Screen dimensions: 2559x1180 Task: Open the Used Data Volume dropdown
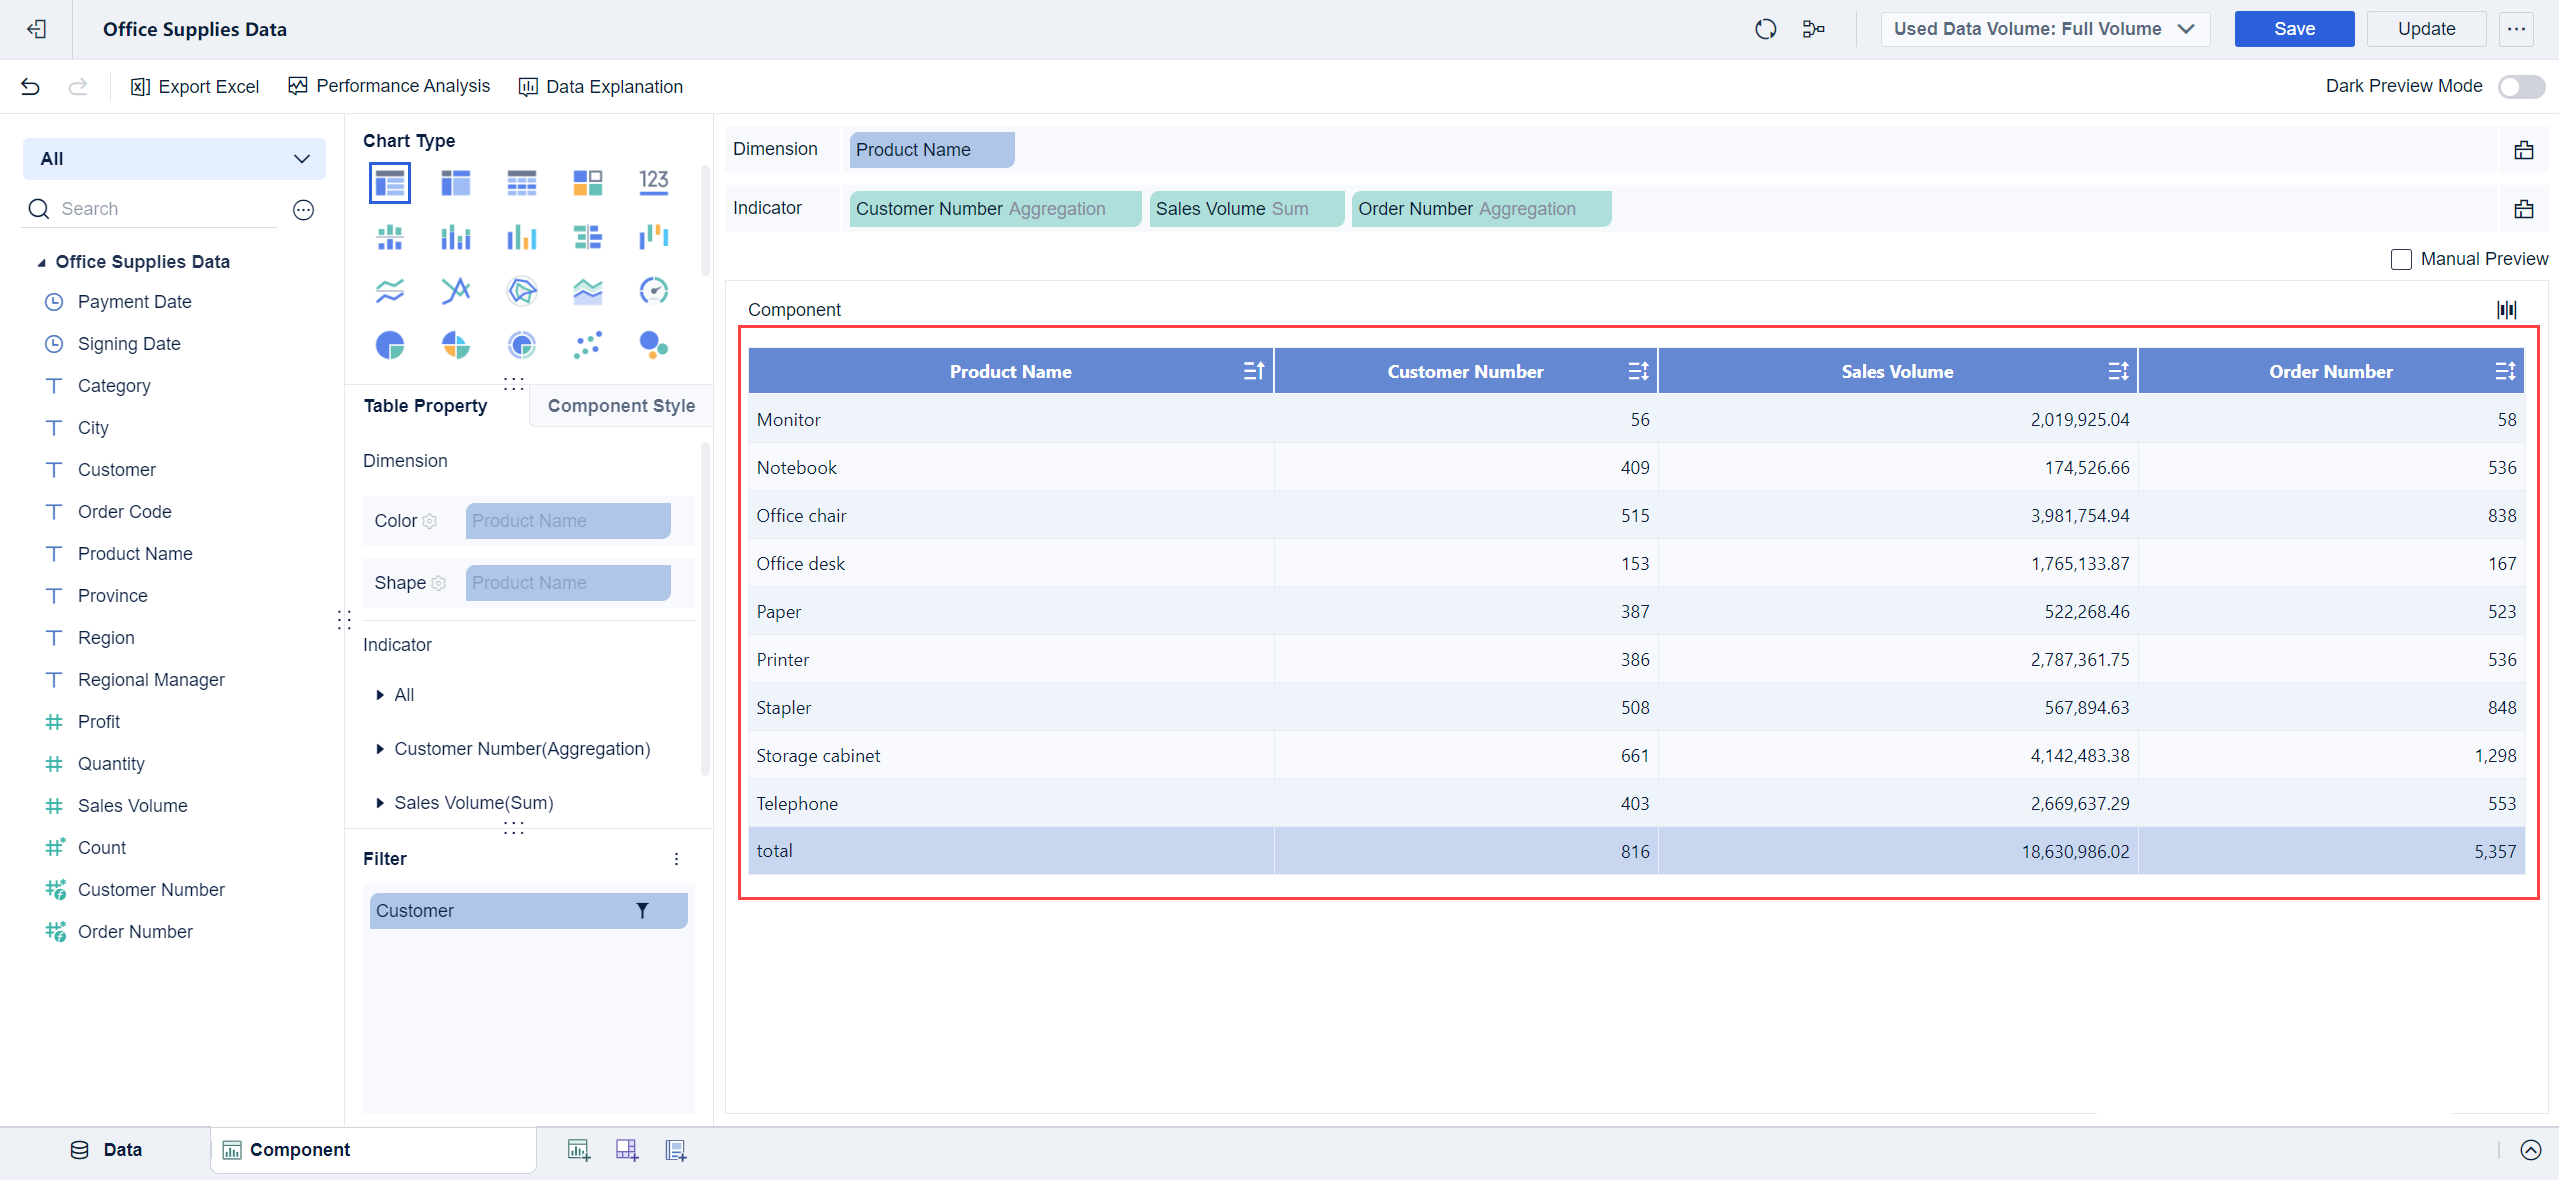click(2044, 29)
